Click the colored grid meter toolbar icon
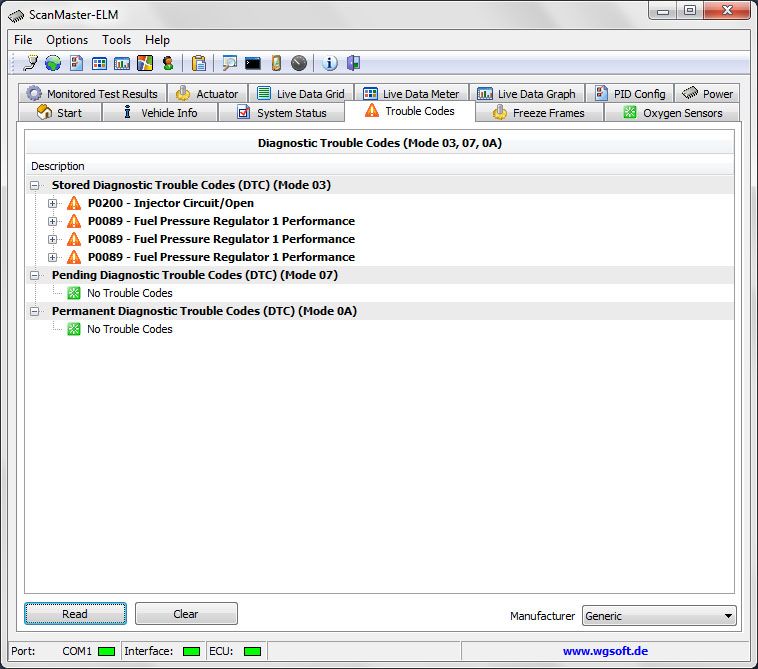 click(99, 63)
